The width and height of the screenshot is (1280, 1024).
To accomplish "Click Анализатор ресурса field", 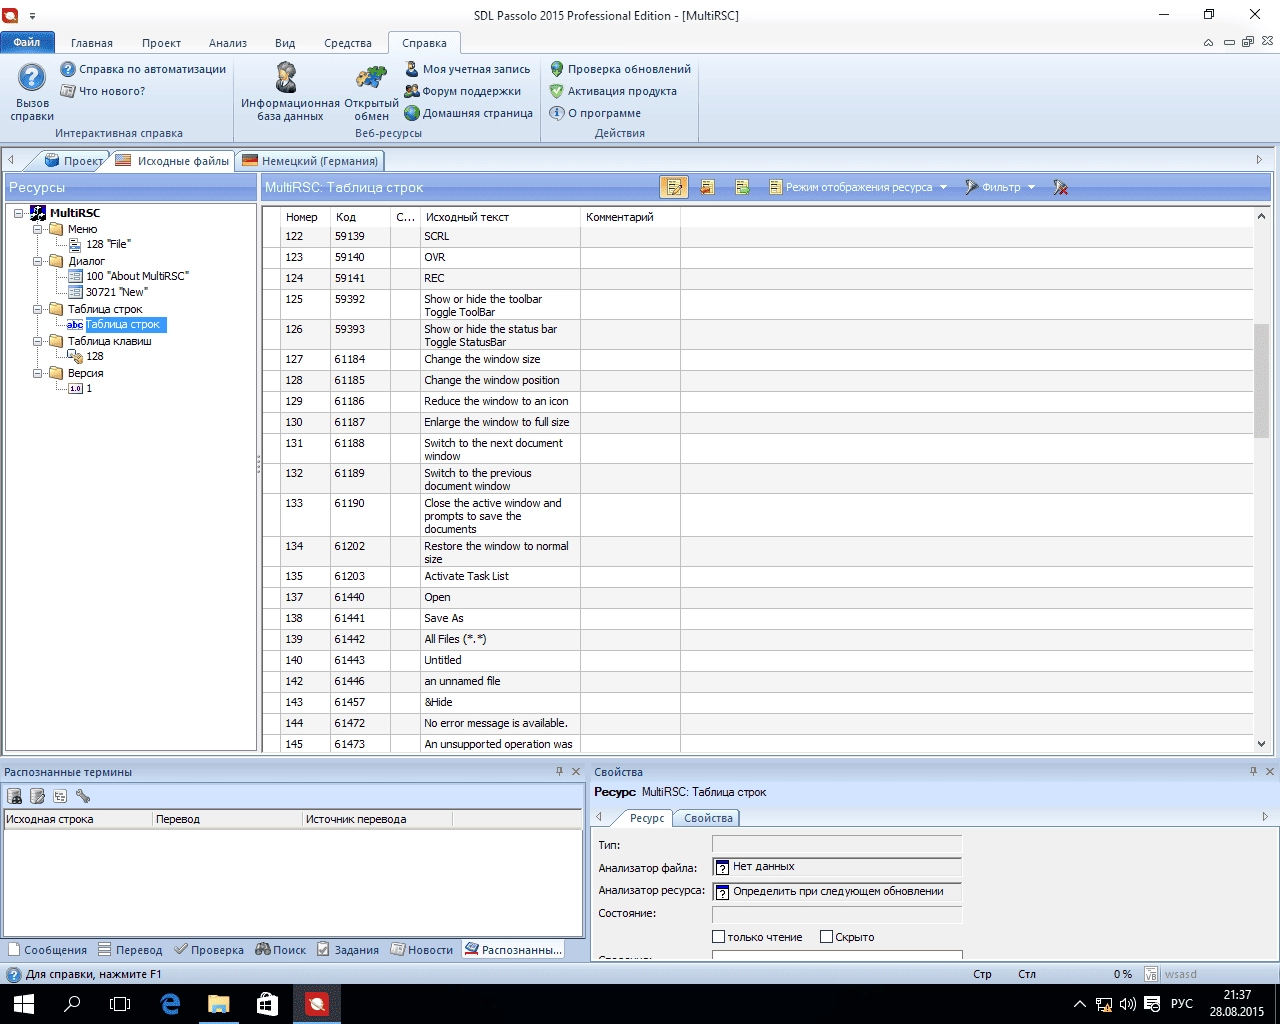I will click(x=837, y=891).
